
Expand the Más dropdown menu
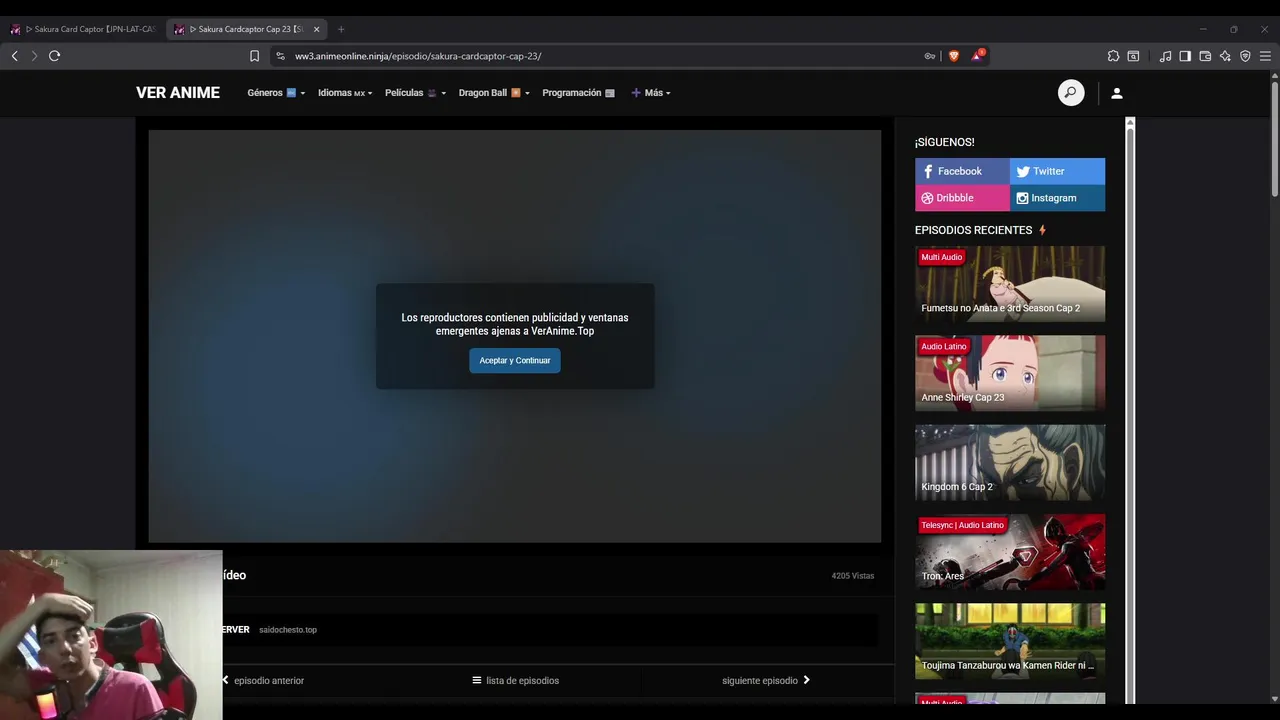[x=651, y=93]
